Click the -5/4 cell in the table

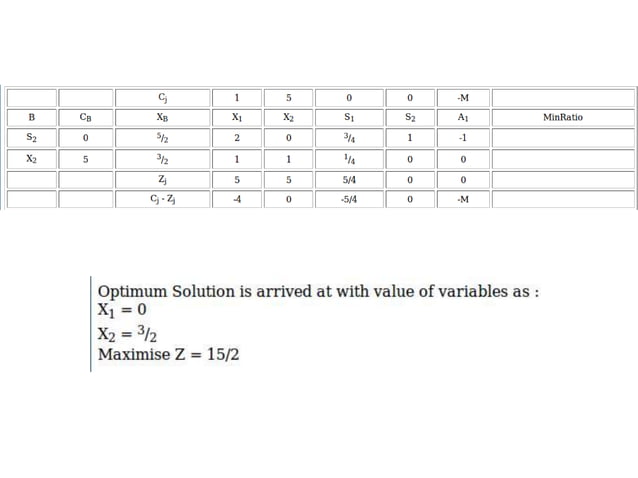349,199
